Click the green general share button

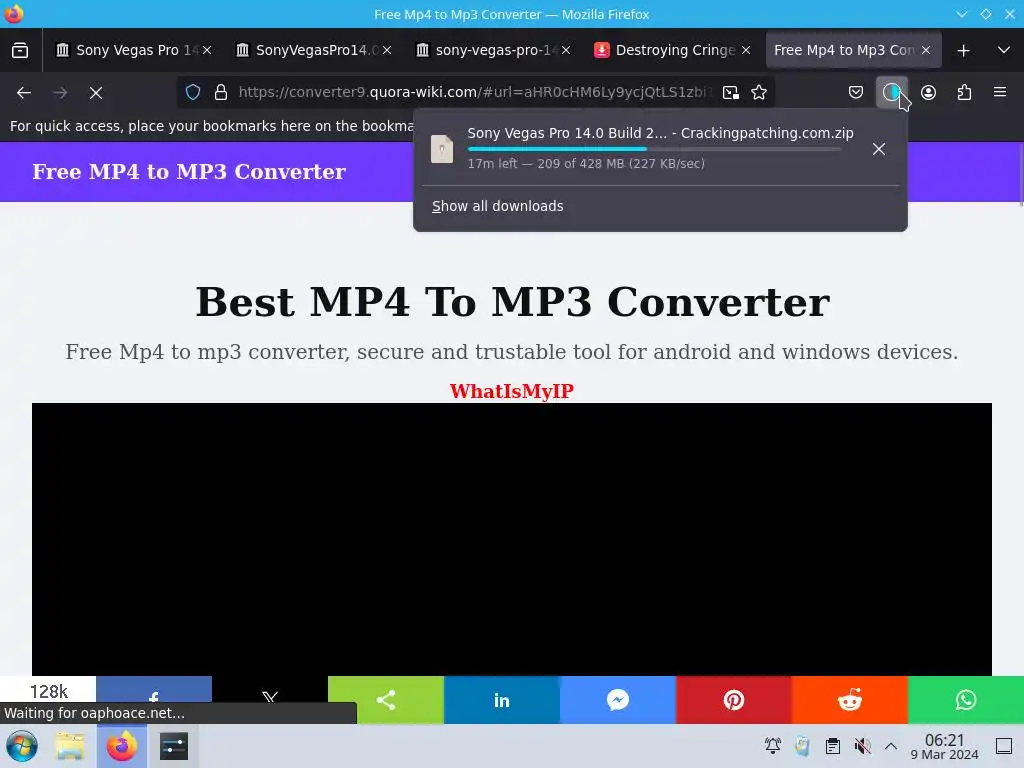tap(385, 700)
